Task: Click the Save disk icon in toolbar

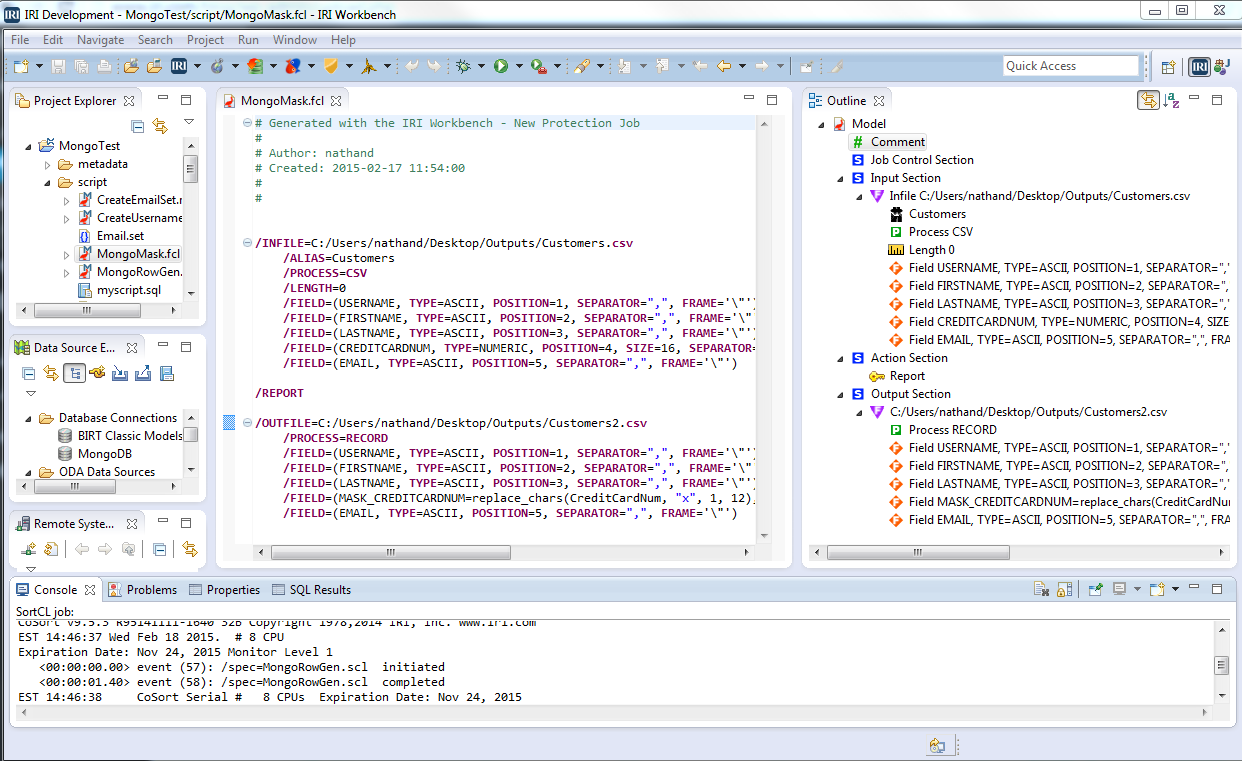Action: pyautogui.click(x=58, y=66)
